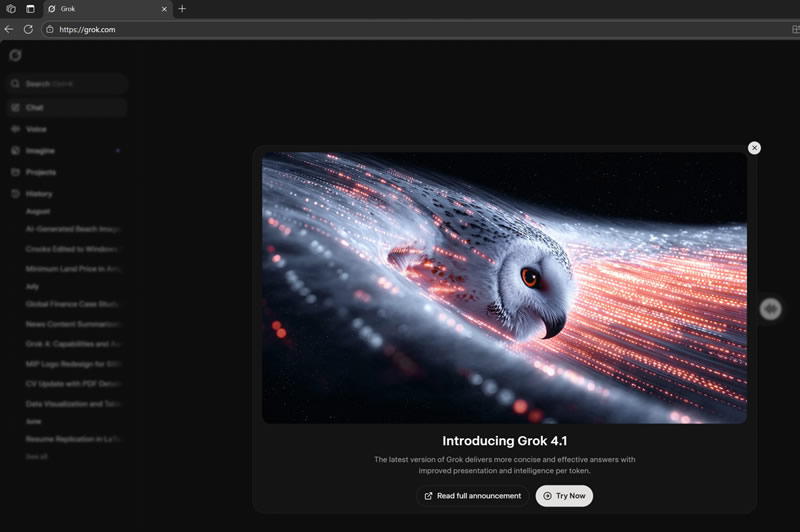The width and height of the screenshot is (800, 532).
Task: Click the browser back arrow
Action: pos(9,29)
